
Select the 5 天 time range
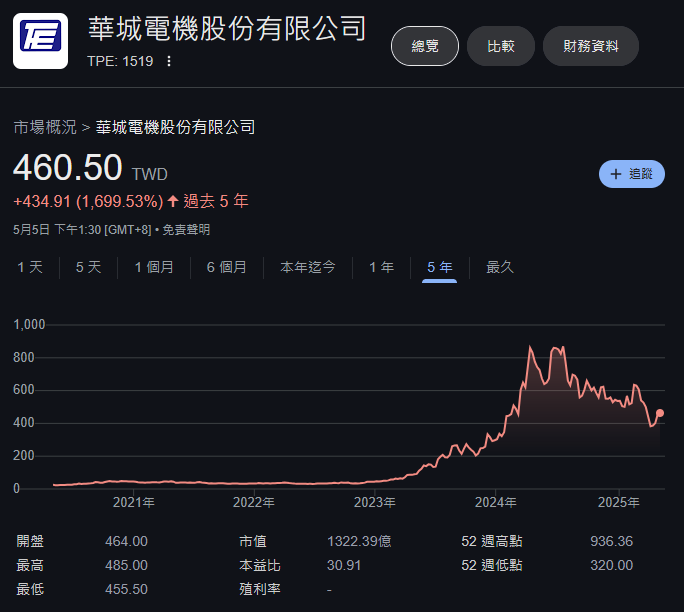tap(89, 267)
